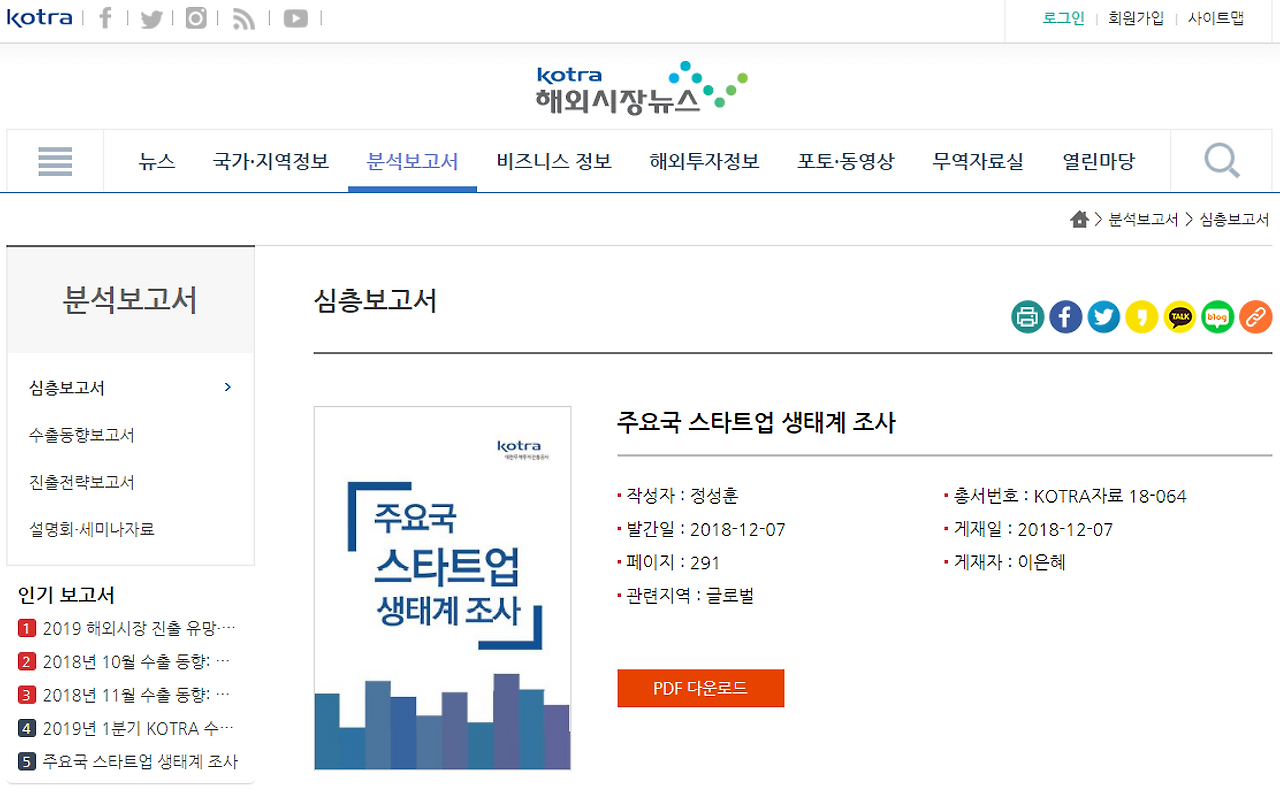The height and width of the screenshot is (797, 1280).
Task: Expand the 심층보고서 sidebar item chevron
Action: [227, 387]
